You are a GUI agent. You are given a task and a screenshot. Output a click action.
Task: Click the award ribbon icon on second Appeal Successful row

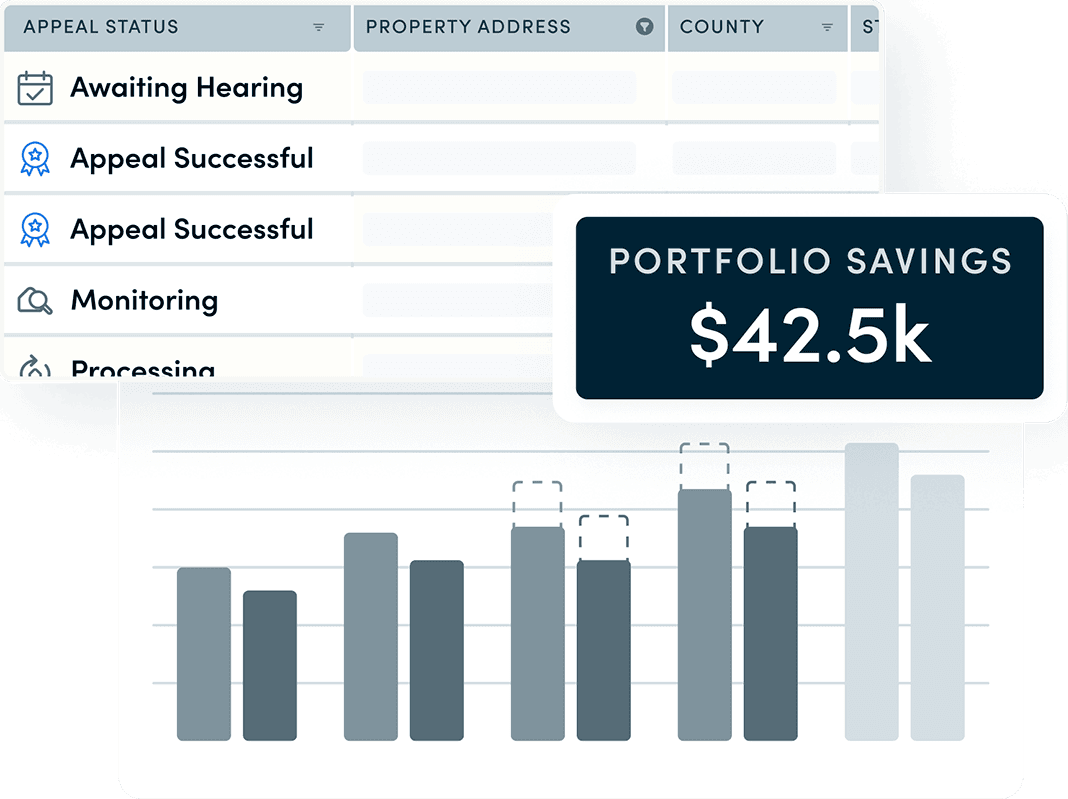coord(35,230)
